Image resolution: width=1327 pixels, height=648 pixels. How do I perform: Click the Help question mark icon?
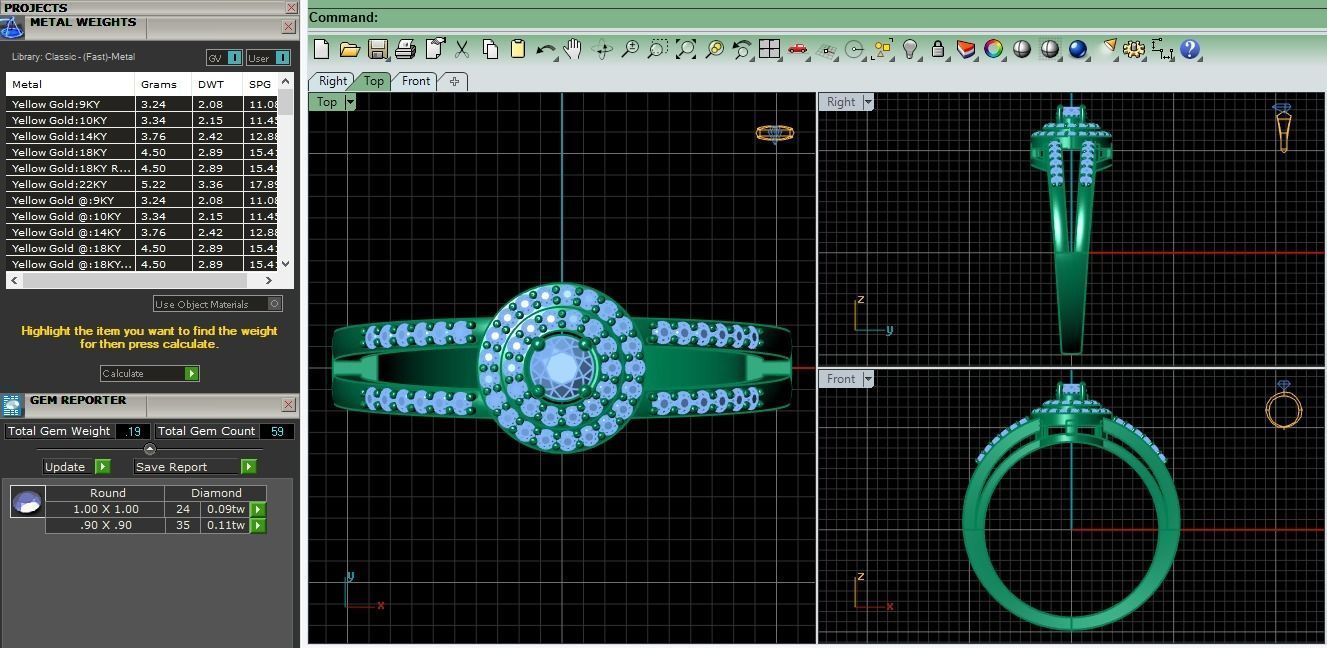click(x=1190, y=48)
